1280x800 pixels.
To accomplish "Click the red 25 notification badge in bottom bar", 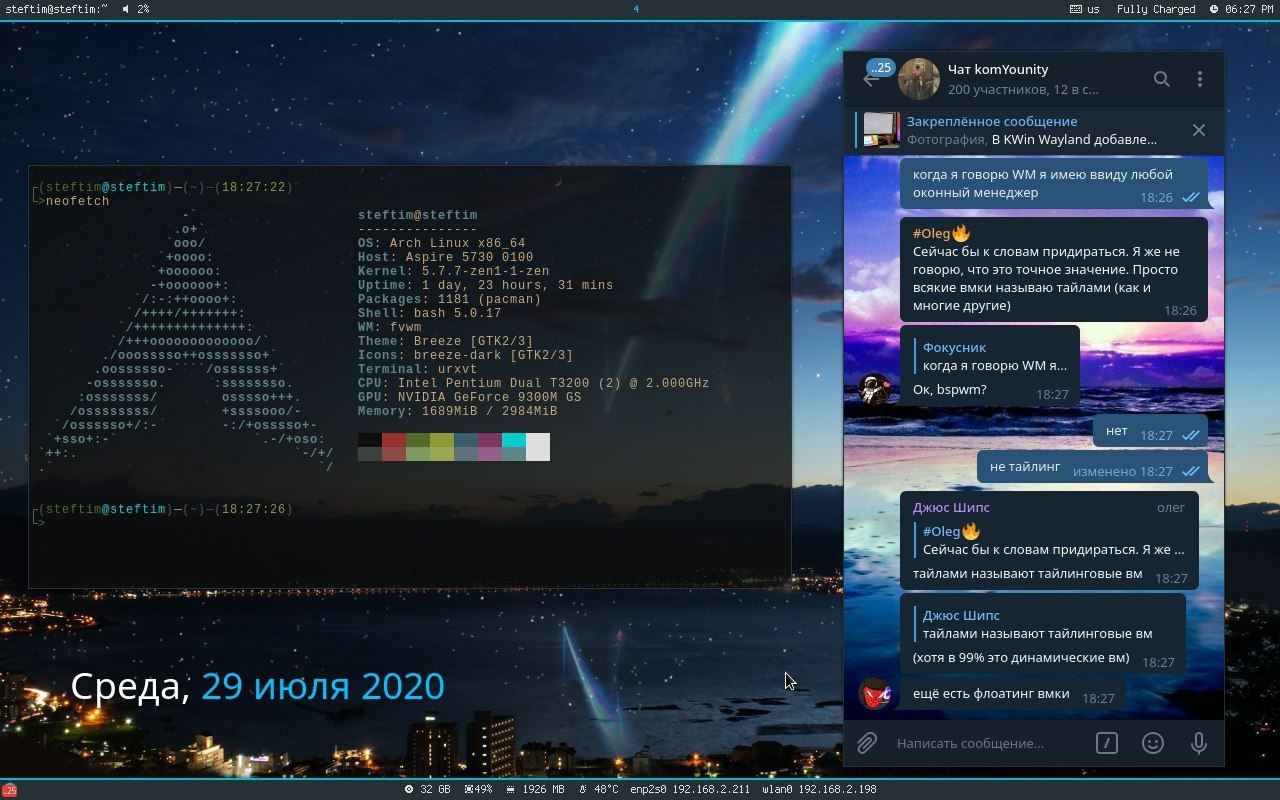I will tap(10, 790).
